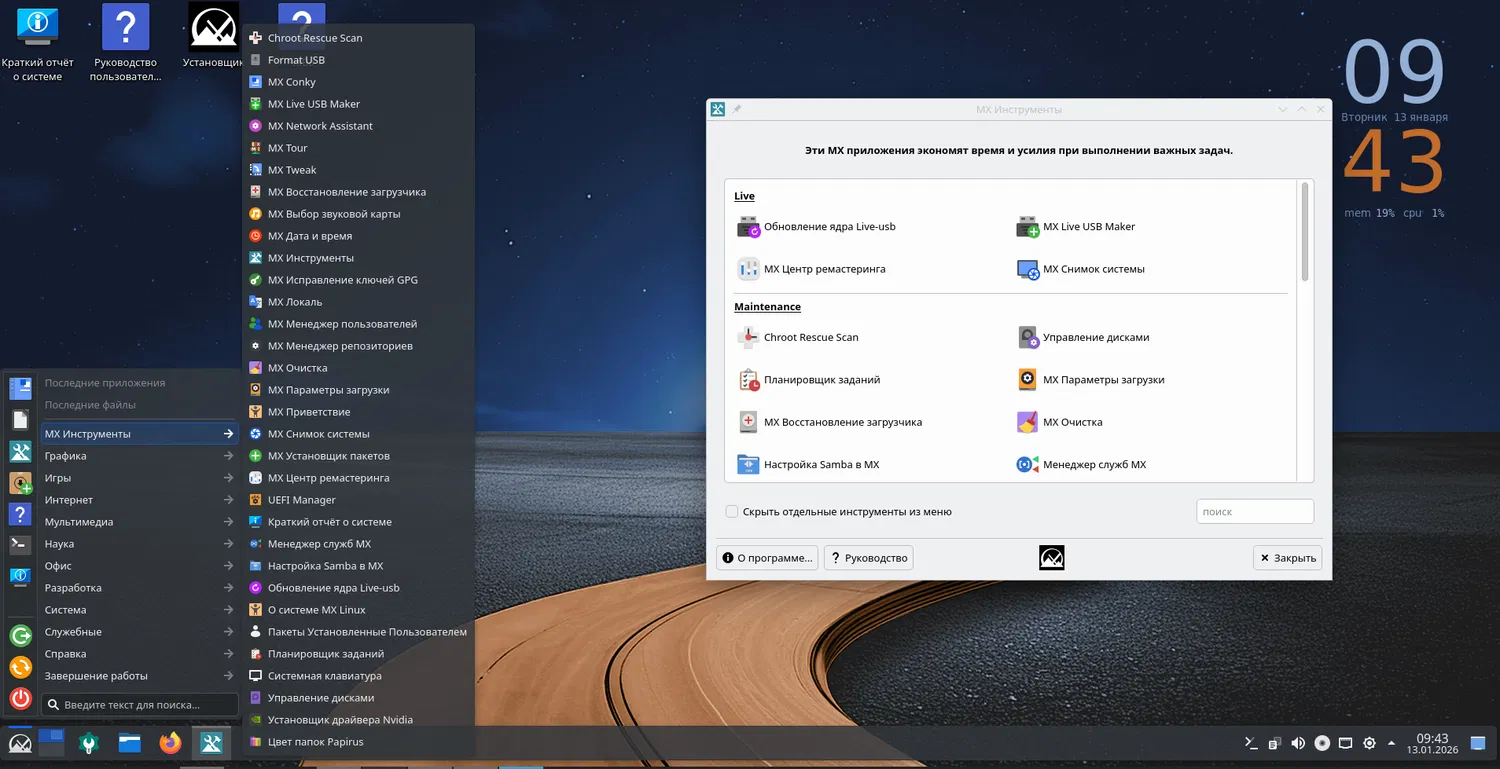Click the virtual desktop pager on taskbar
Screen dimensions: 1500x769
(x=51, y=743)
